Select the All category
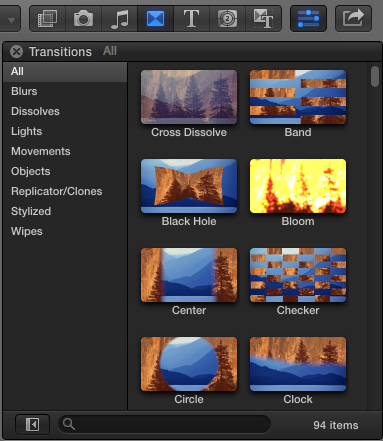This screenshot has height=441, width=383. pyautogui.click(x=65, y=71)
